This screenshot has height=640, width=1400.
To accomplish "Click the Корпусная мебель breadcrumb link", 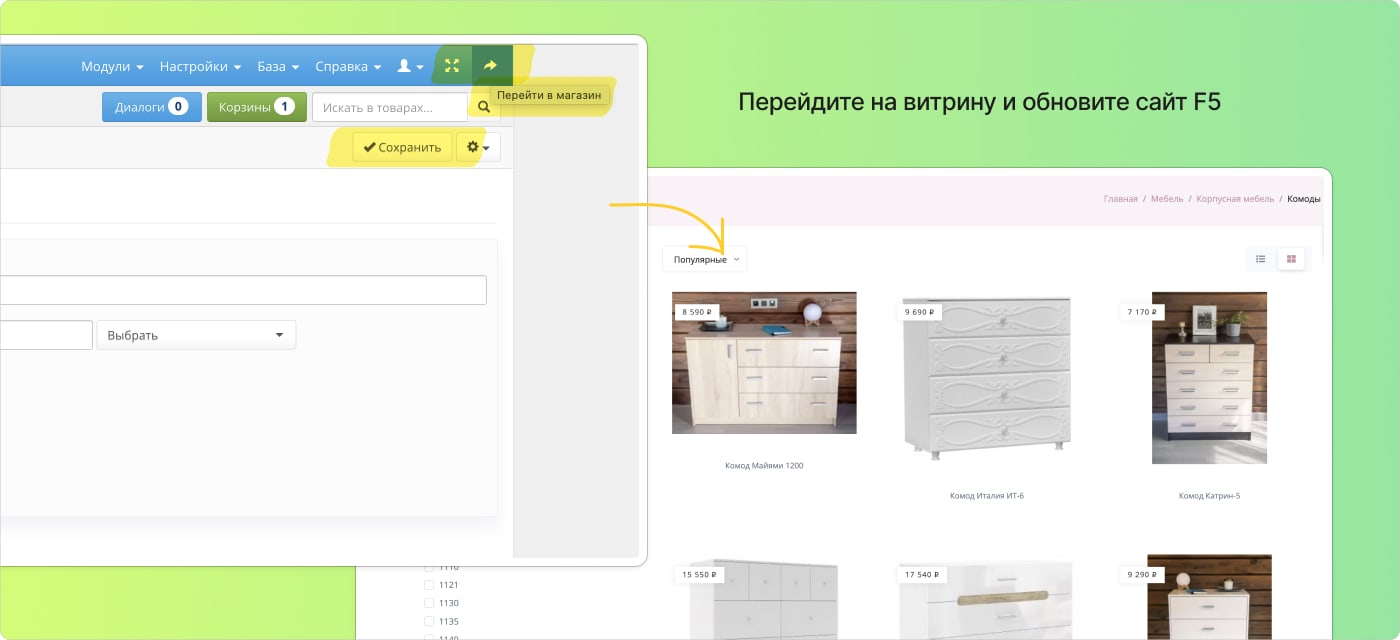I will click(1235, 199).
